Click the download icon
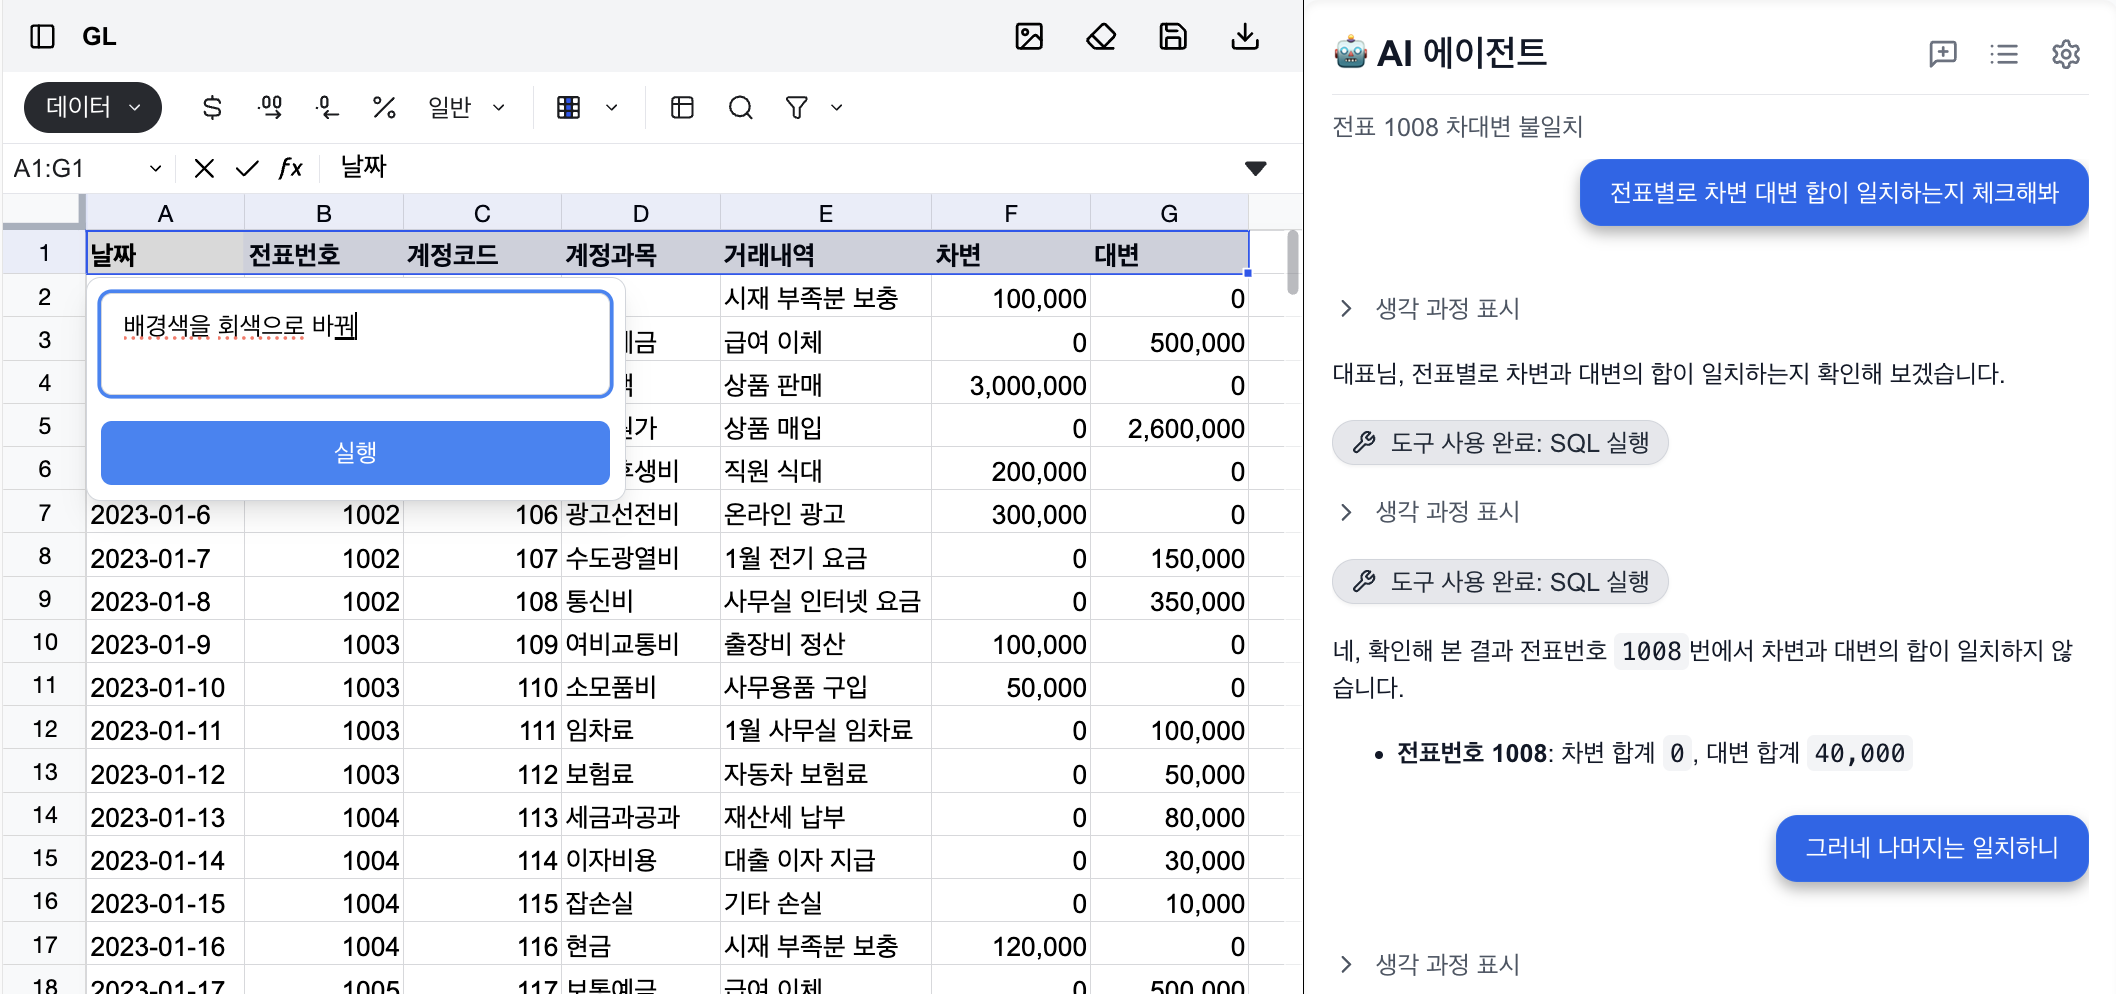The image size is (2116, 994). (1245, 37)
